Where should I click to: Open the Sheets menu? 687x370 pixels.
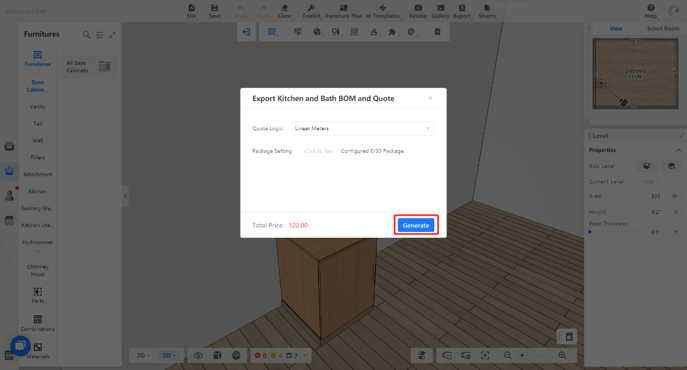pos(487,11)
